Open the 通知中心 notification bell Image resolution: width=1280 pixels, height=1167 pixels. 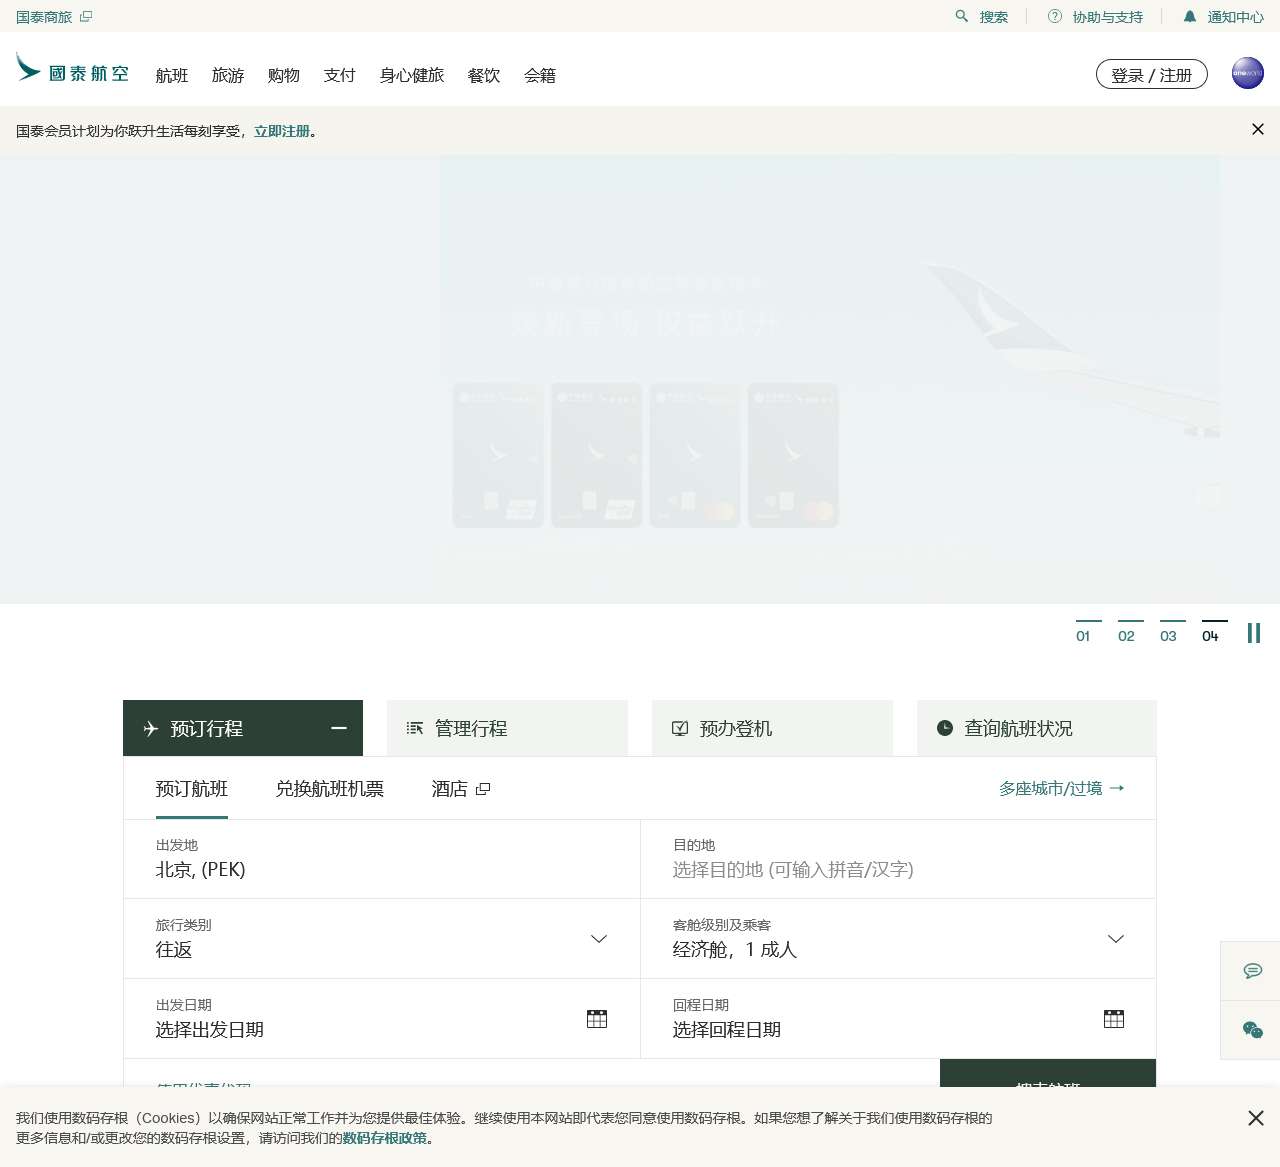pos(1189,16)
